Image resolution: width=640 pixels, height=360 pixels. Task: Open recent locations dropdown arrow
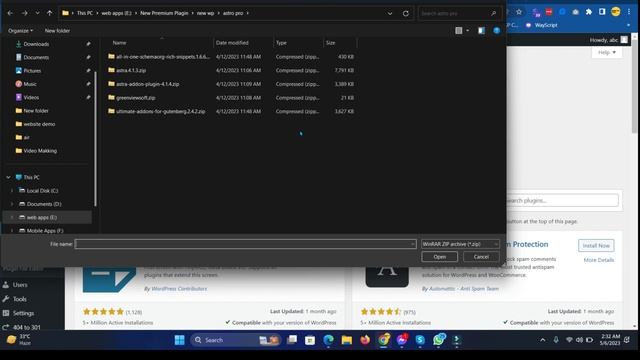click(x=37, y=13)
